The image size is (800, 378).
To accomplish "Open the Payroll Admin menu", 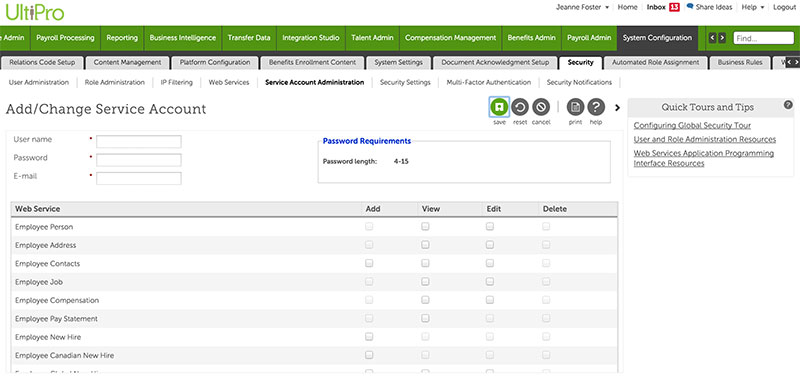I will [589, 38].
